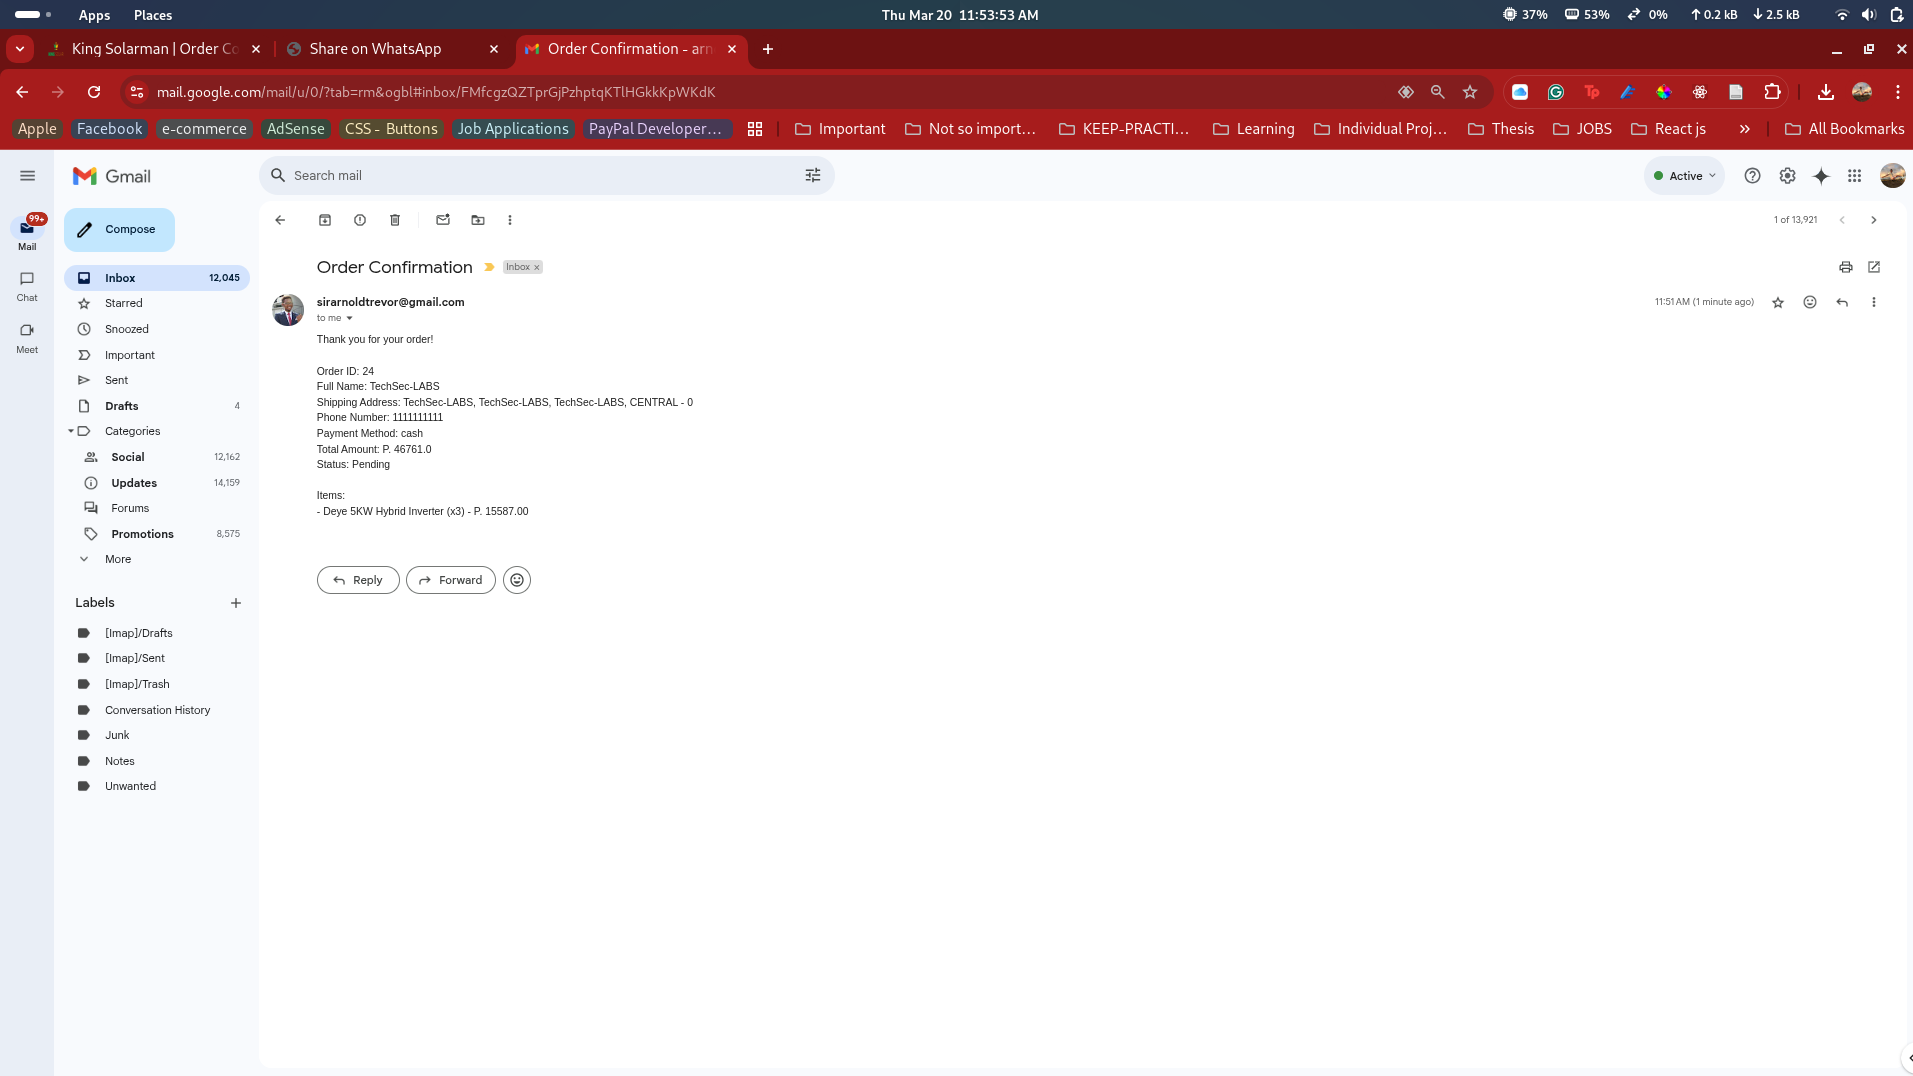Open the Active status dropdown

coord(1685,176)
